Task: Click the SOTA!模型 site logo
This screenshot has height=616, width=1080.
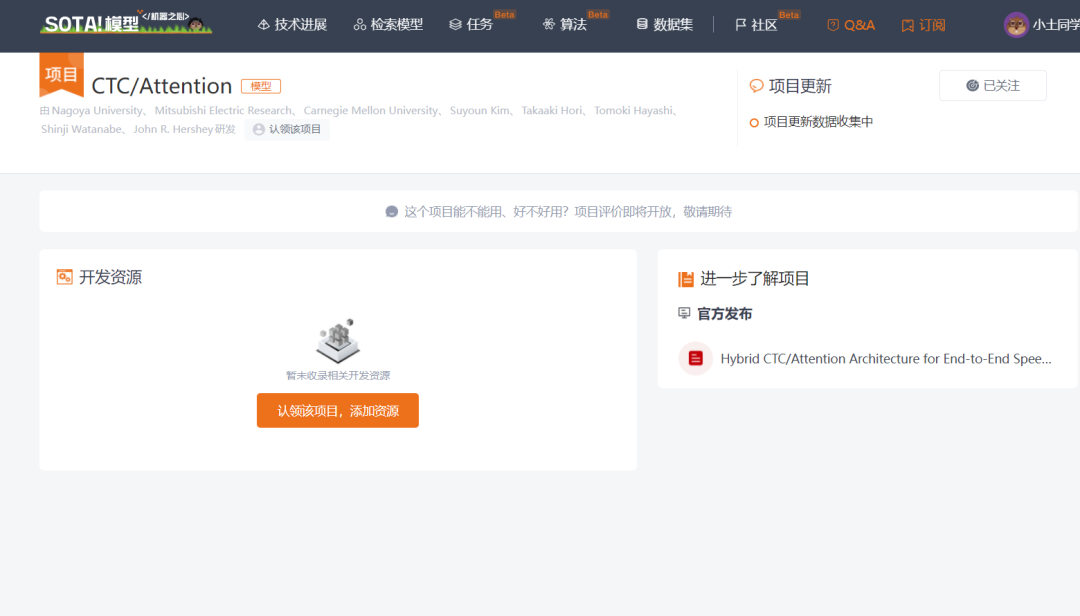Action: tap(126, 23)
